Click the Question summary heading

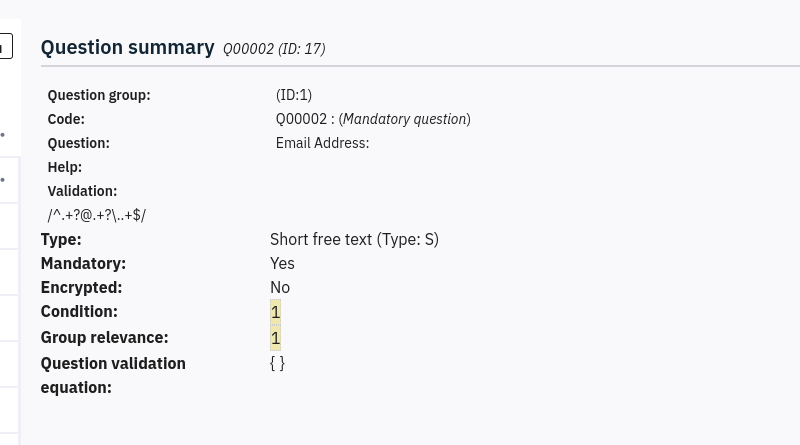(127, 47)
